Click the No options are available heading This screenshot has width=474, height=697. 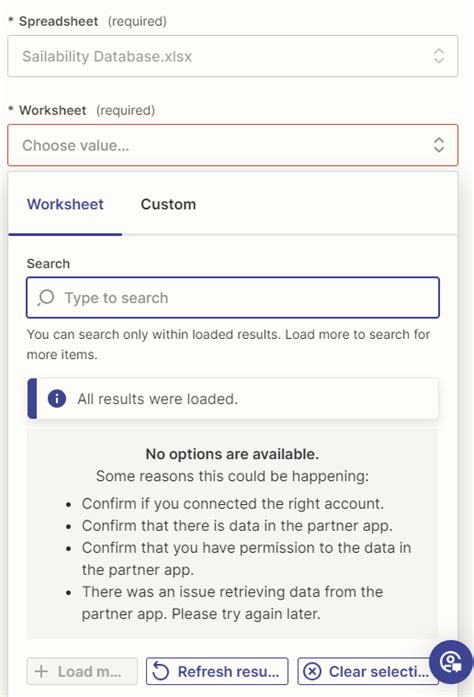pos(232,454)
